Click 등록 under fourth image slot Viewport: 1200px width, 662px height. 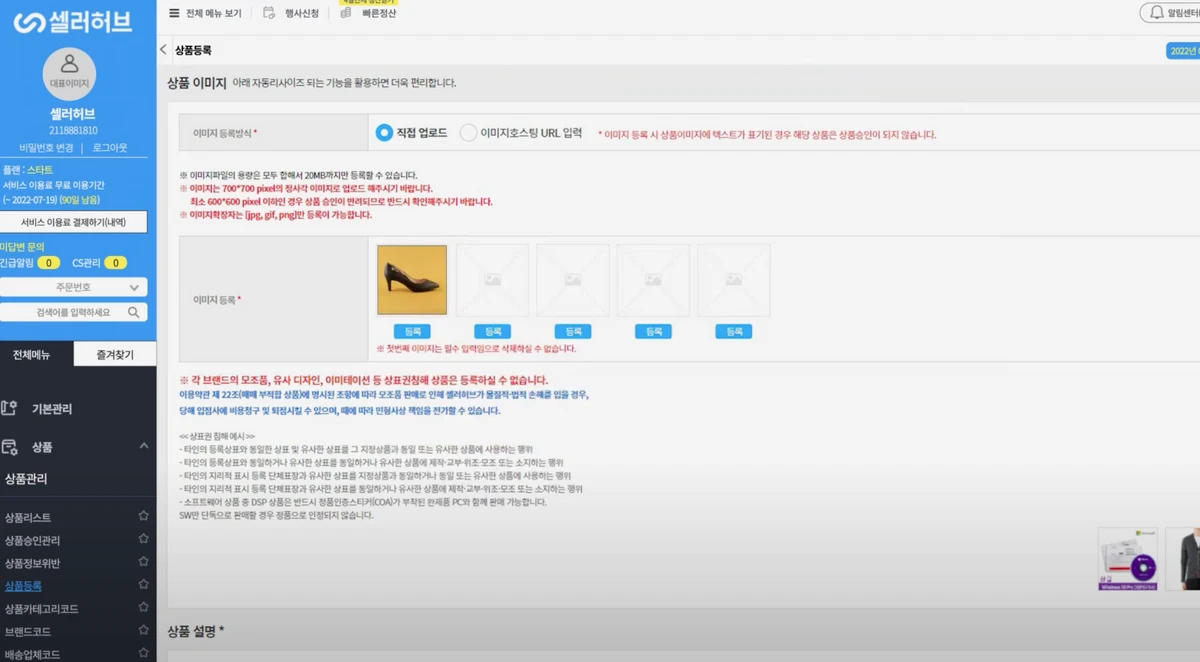coord(653,331)
